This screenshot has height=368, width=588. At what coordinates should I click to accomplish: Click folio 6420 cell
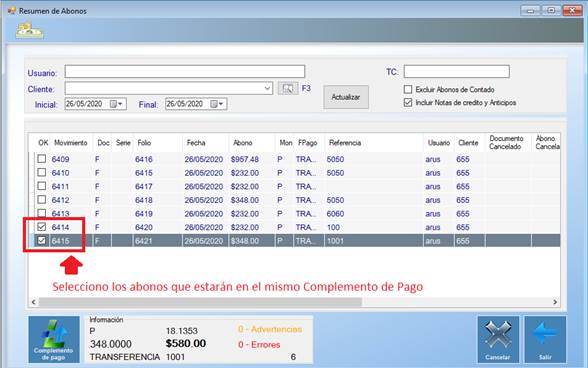click(158, 227)
